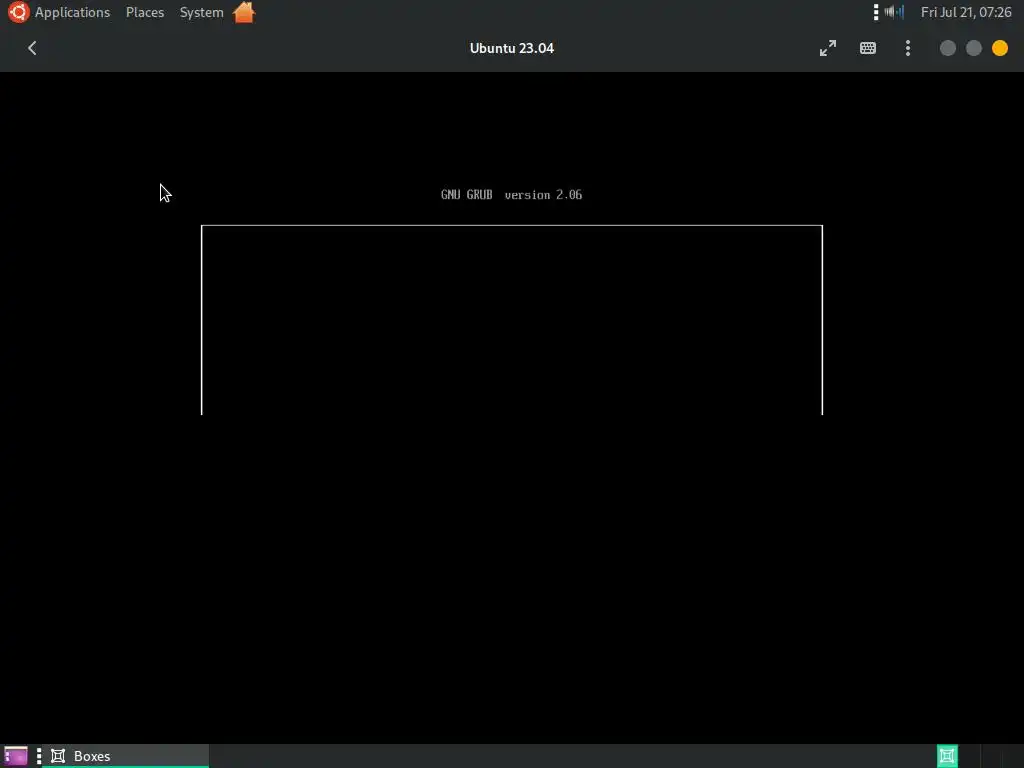Open the calendar from the clock

966,12
